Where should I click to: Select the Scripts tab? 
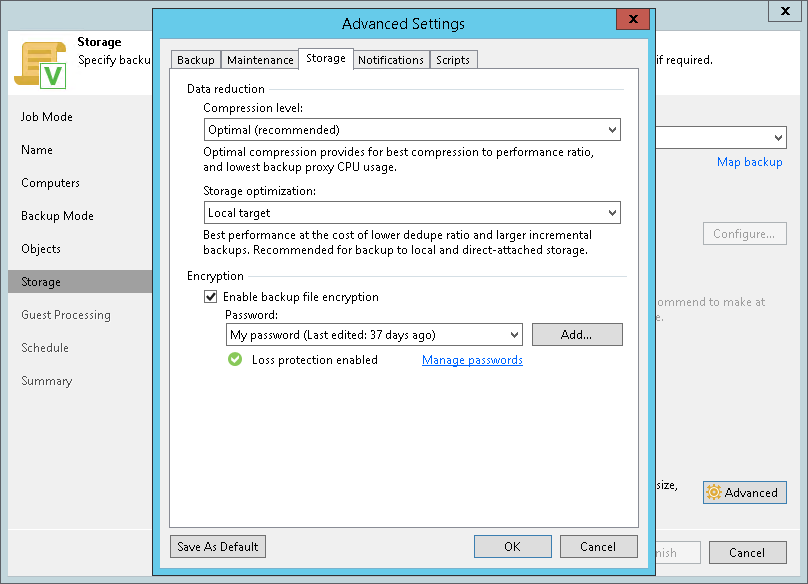point(453,60)
